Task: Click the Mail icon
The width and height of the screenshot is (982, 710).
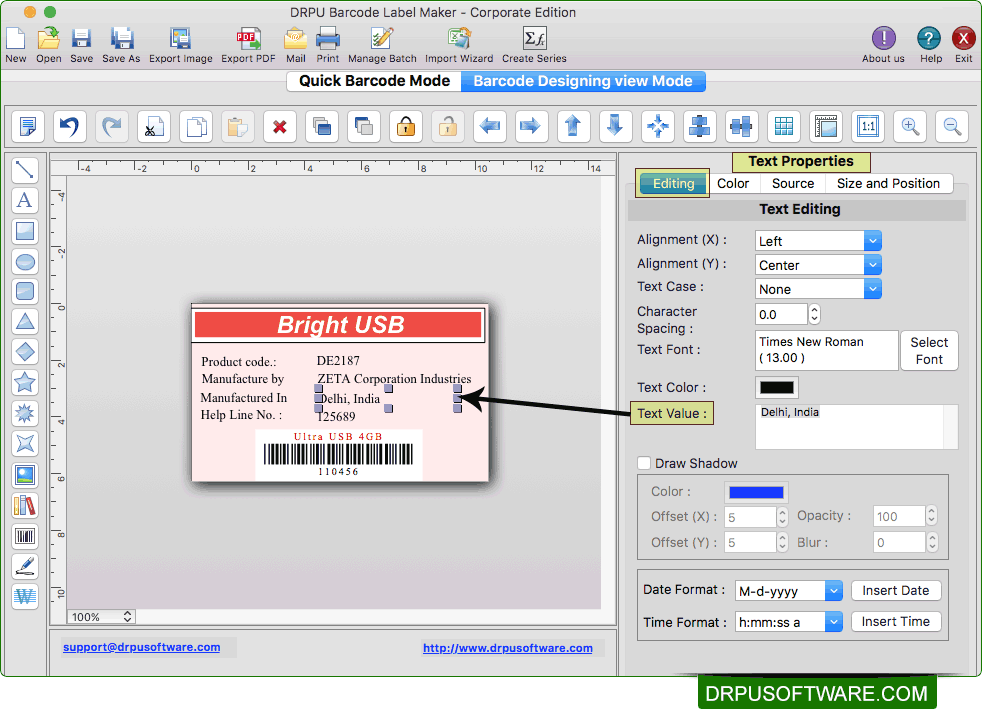Action: coord(296,39)
